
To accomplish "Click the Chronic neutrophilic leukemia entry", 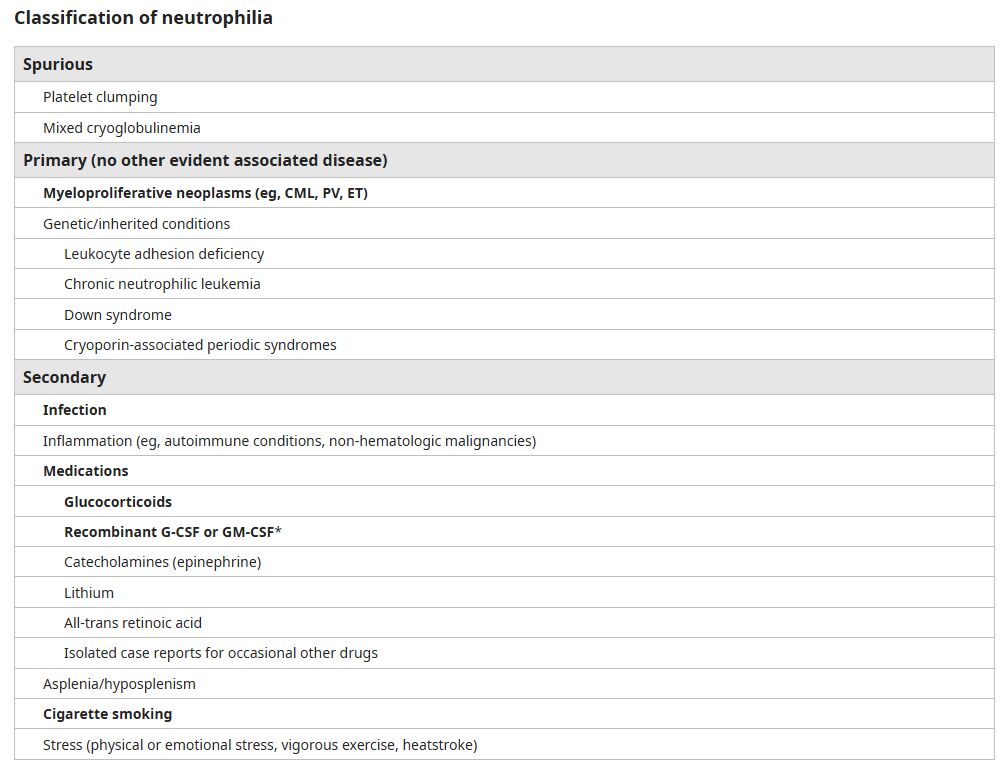I will [162, 284].
